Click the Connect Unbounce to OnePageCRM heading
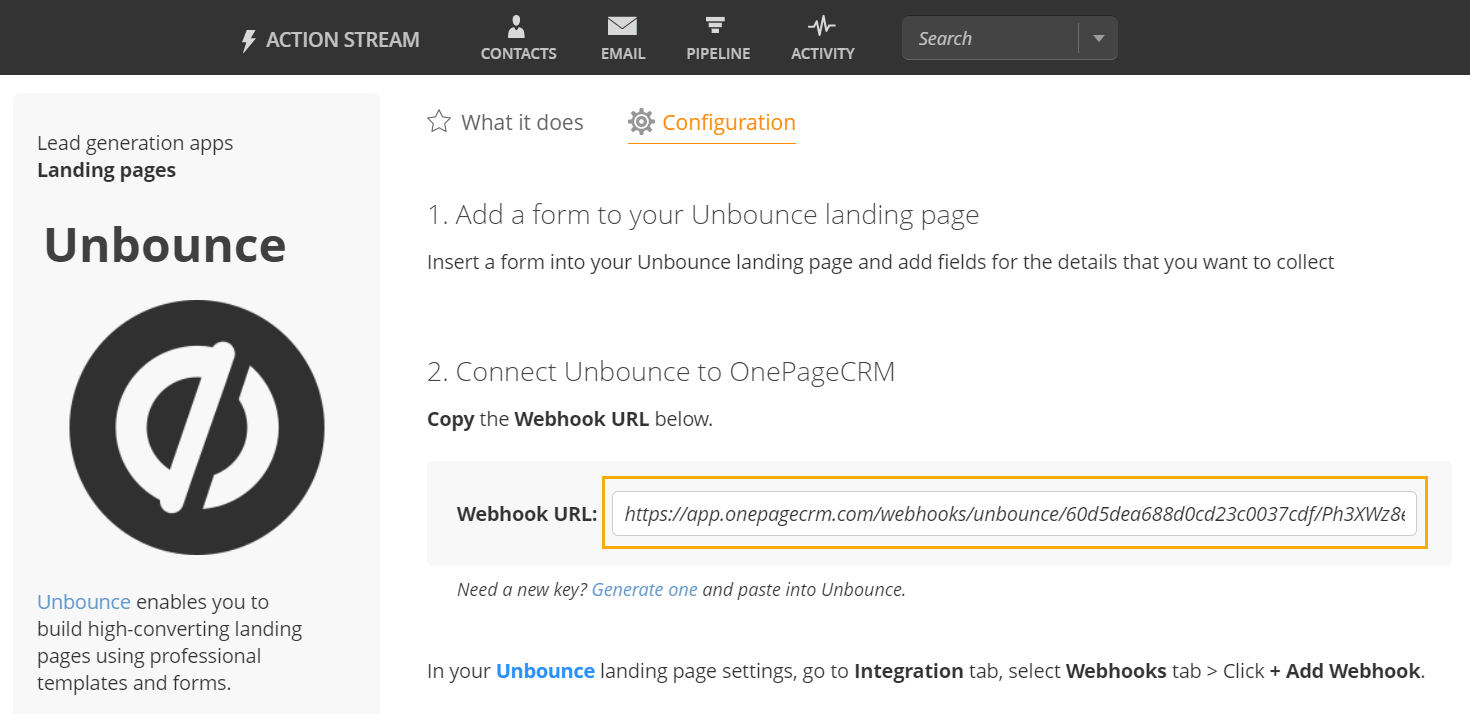The image size is (1470, 714). [x=661, y=372]
